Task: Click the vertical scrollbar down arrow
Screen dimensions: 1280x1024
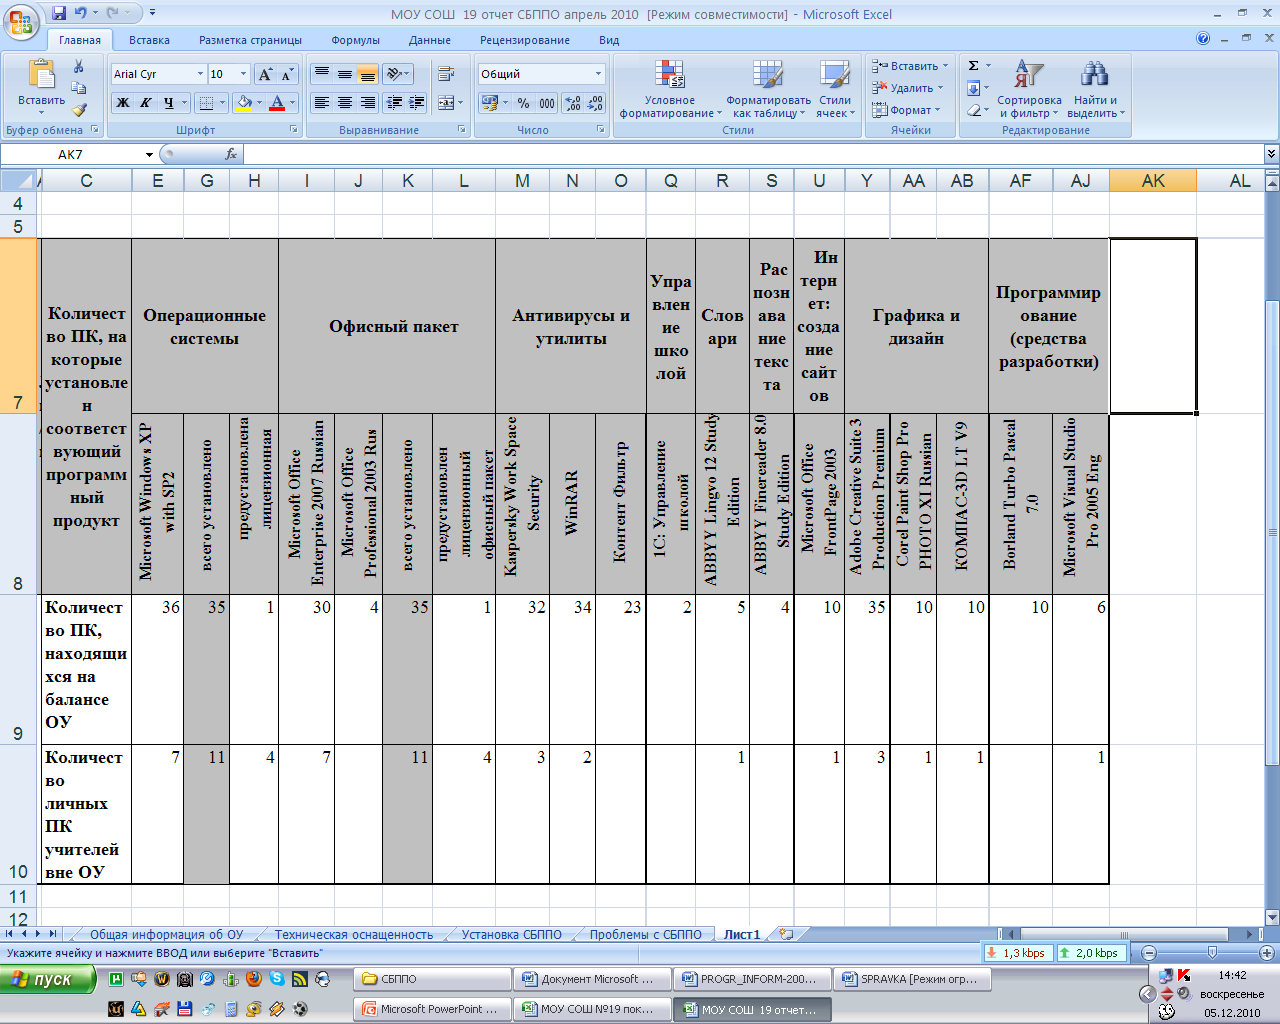Action: pyautogui.click(x=1272, y=917)
